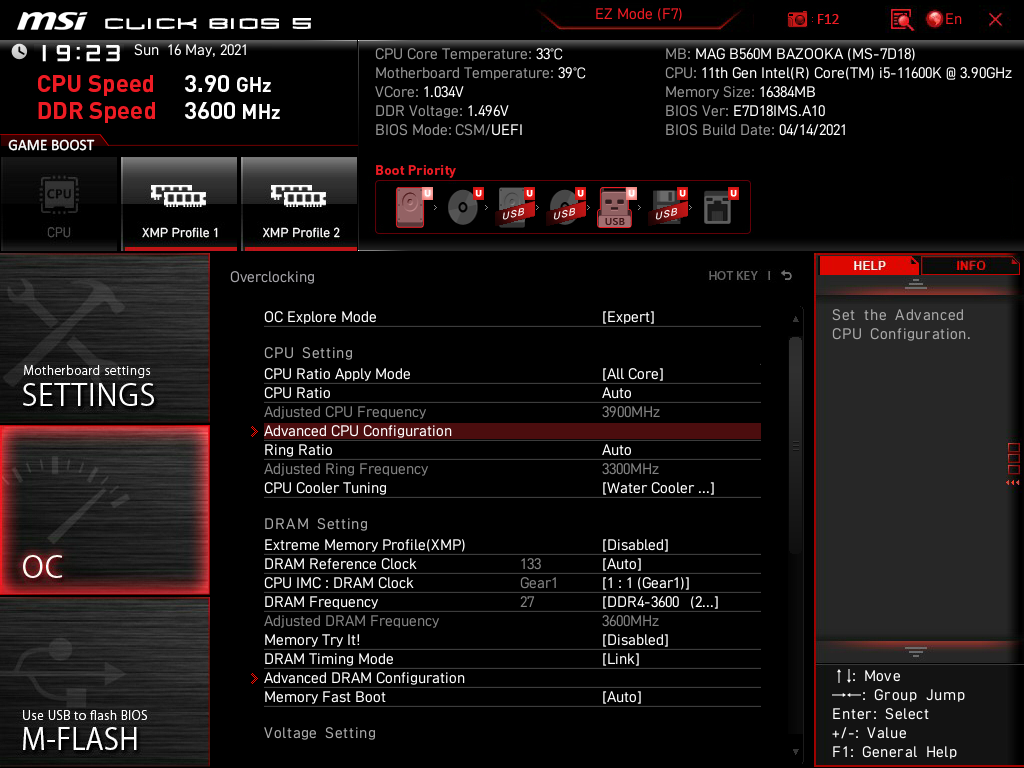1024x768 pixels.
Task: Click the USB key boot device icon
Action: pos(615,208)
